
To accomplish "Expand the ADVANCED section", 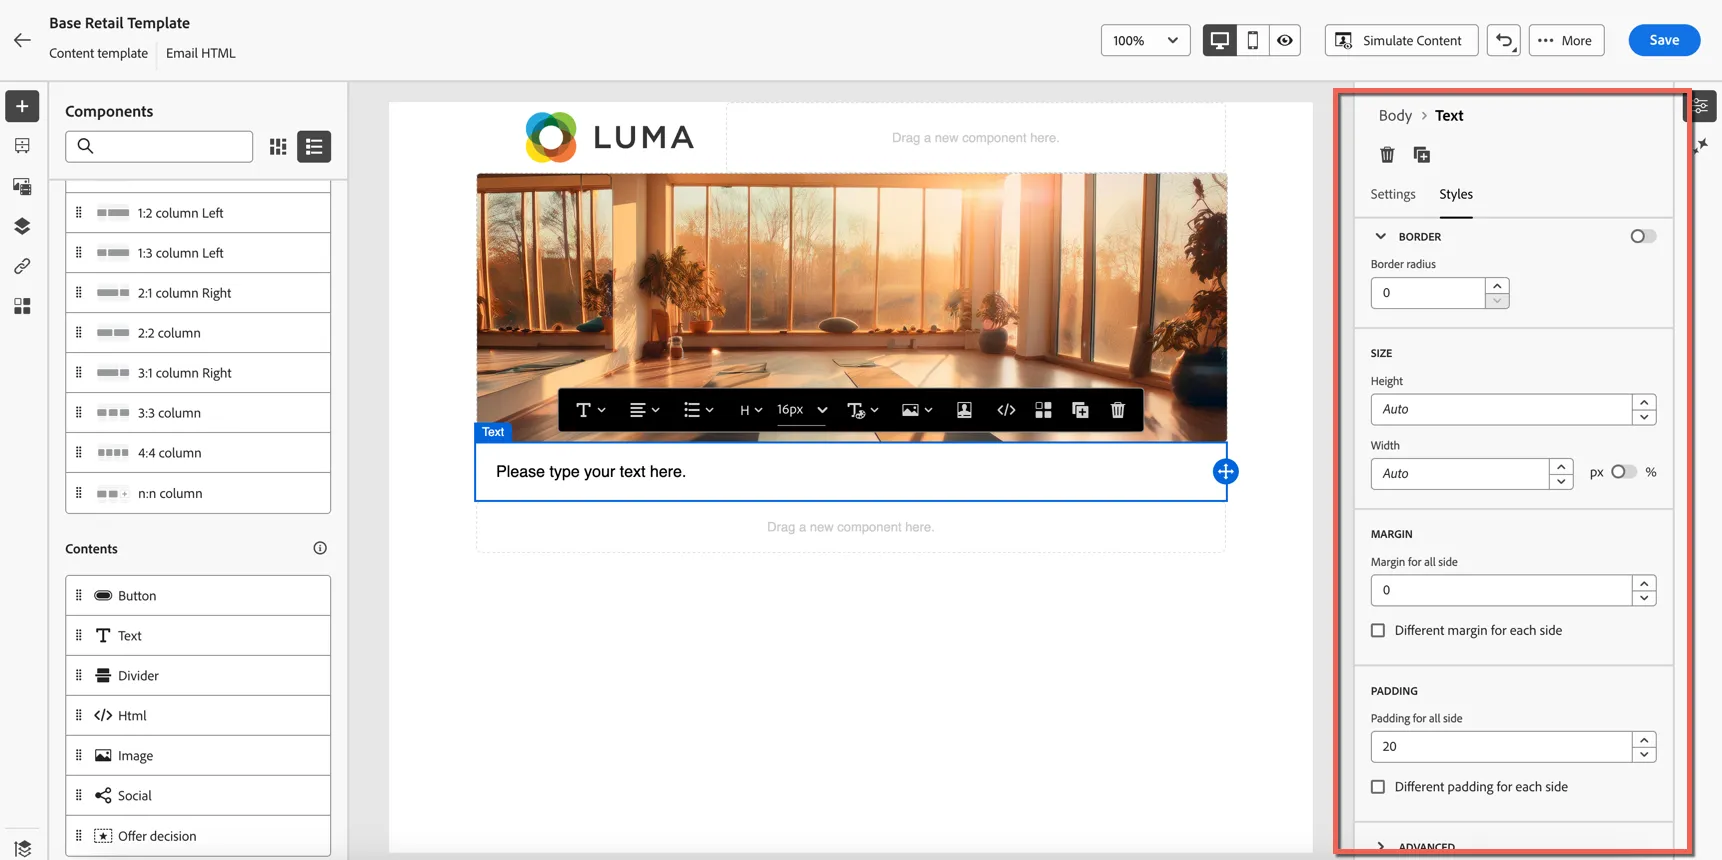I will [1381, 847].
